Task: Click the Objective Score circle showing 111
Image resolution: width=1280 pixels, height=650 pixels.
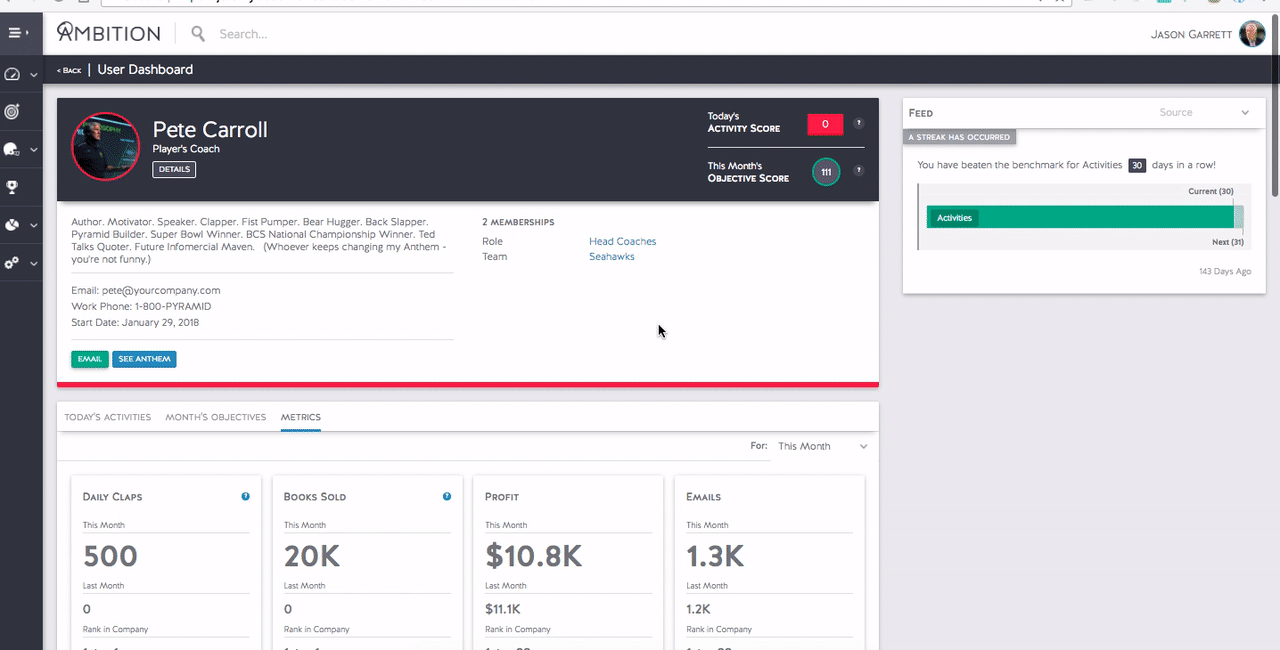Action: (x=826, y=172)
